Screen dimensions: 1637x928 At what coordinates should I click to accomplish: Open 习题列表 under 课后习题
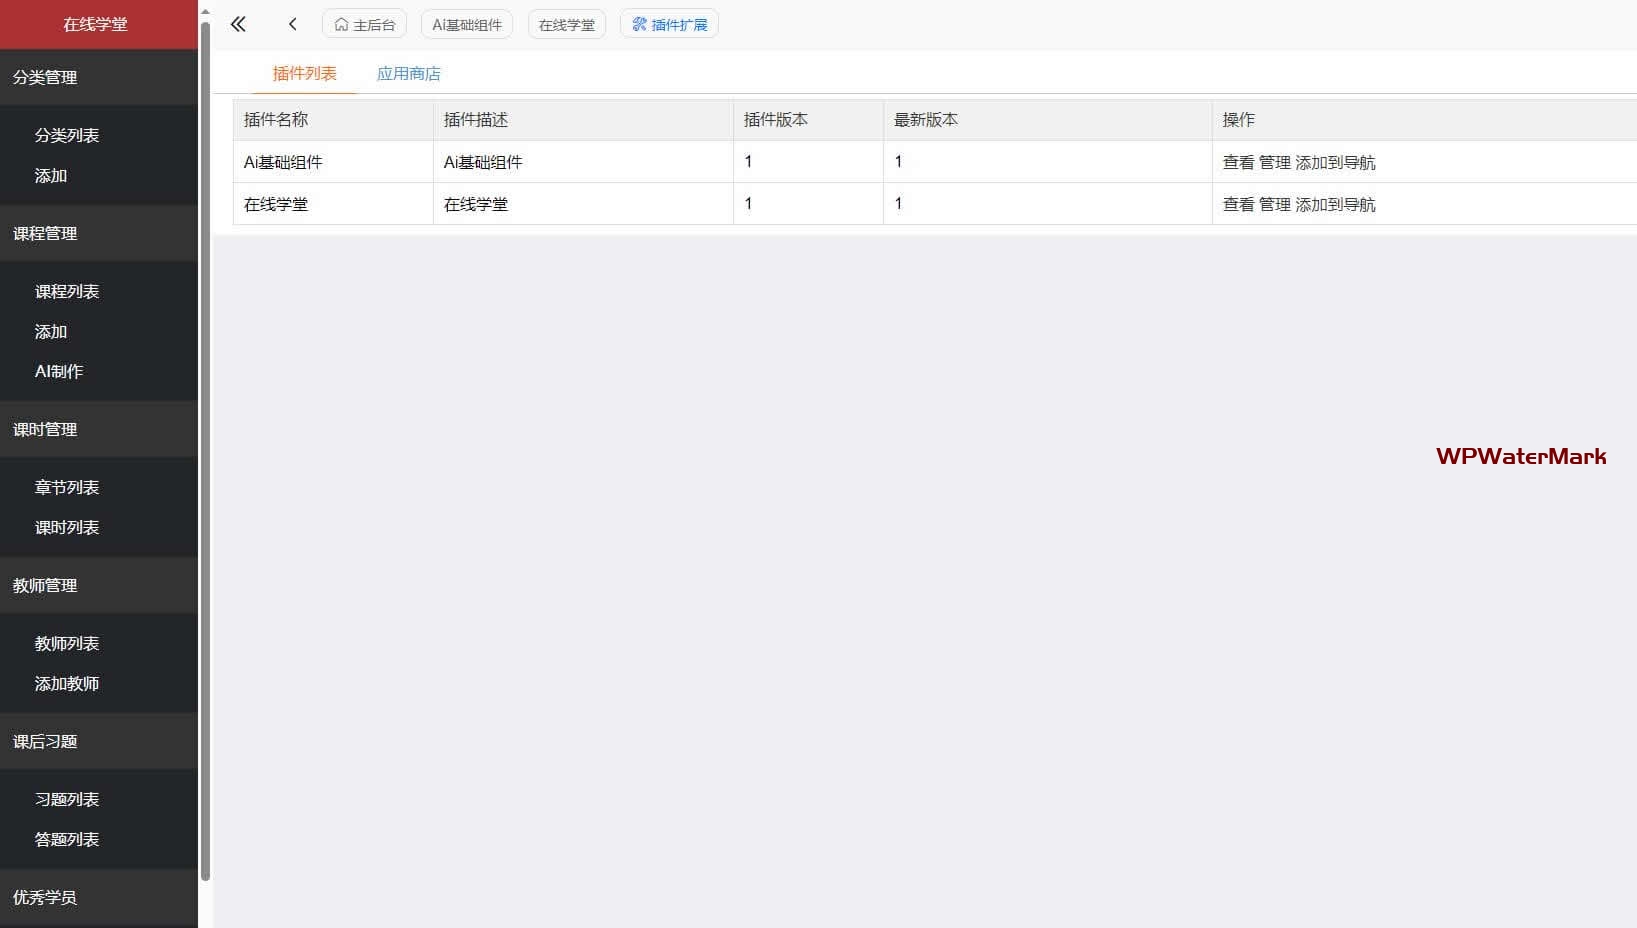pos(67,799)
